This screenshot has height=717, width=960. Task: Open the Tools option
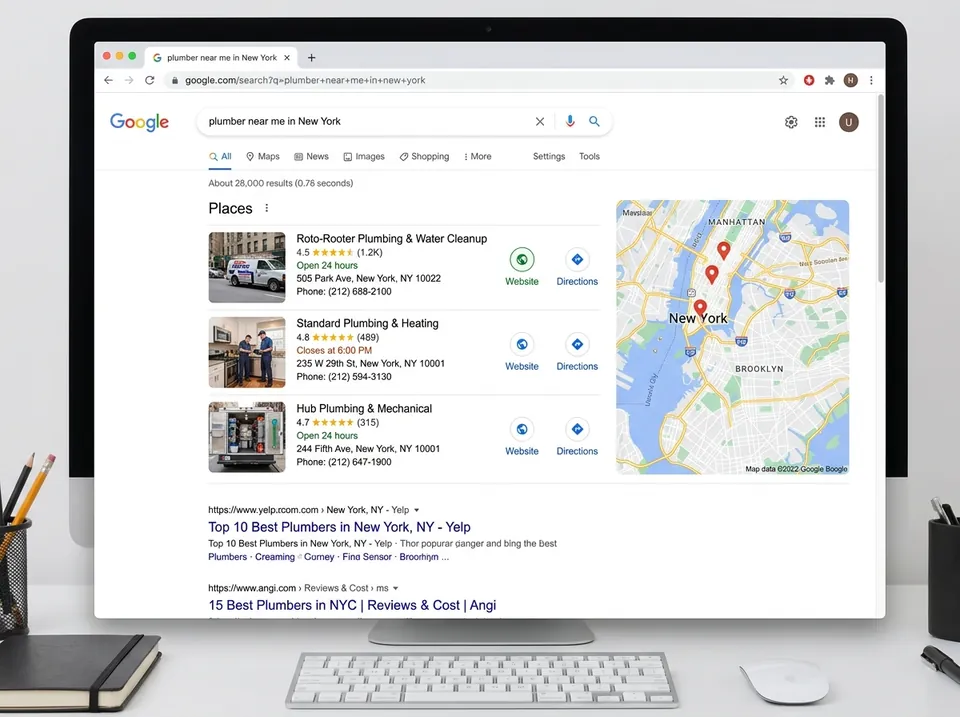coord(589,157)
